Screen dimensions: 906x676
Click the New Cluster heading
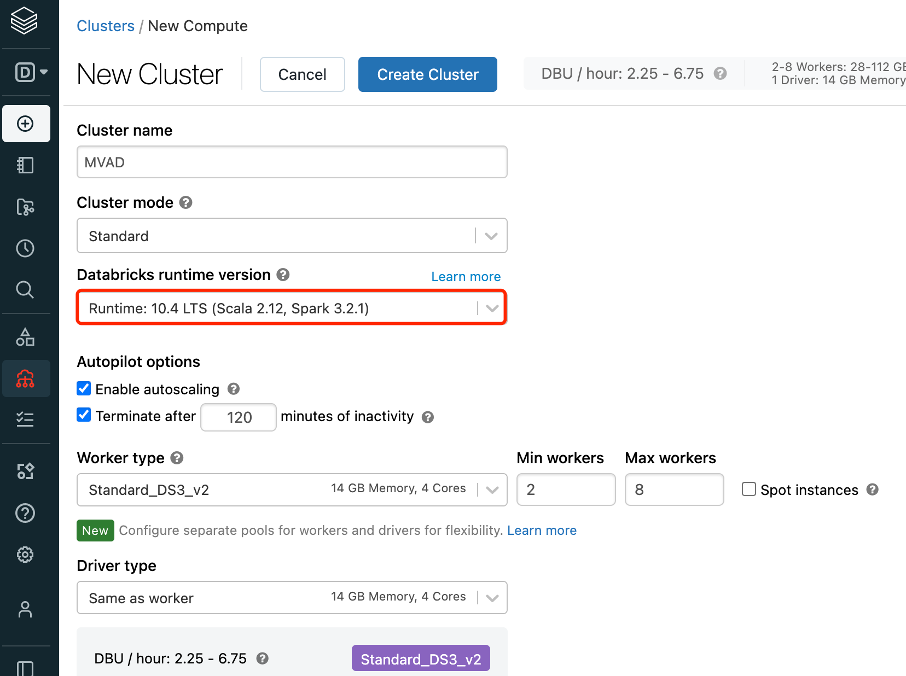point(150,75)
